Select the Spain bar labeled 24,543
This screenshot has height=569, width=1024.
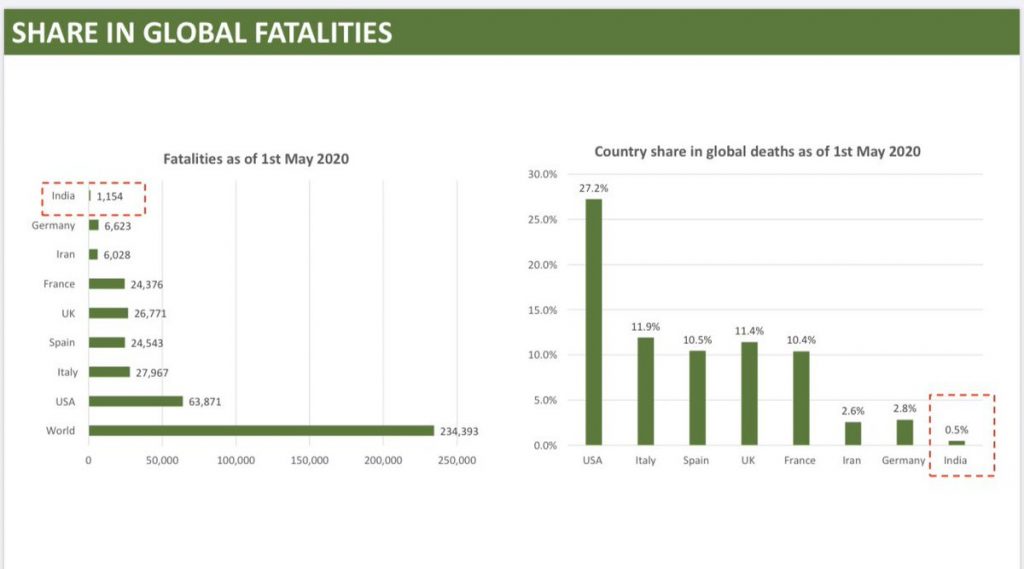107,342
